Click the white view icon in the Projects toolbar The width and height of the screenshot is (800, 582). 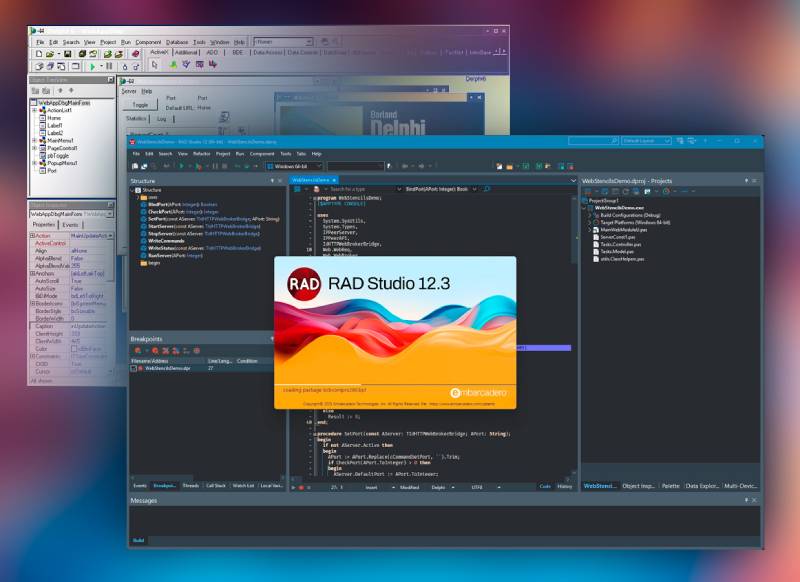point(647,192)
